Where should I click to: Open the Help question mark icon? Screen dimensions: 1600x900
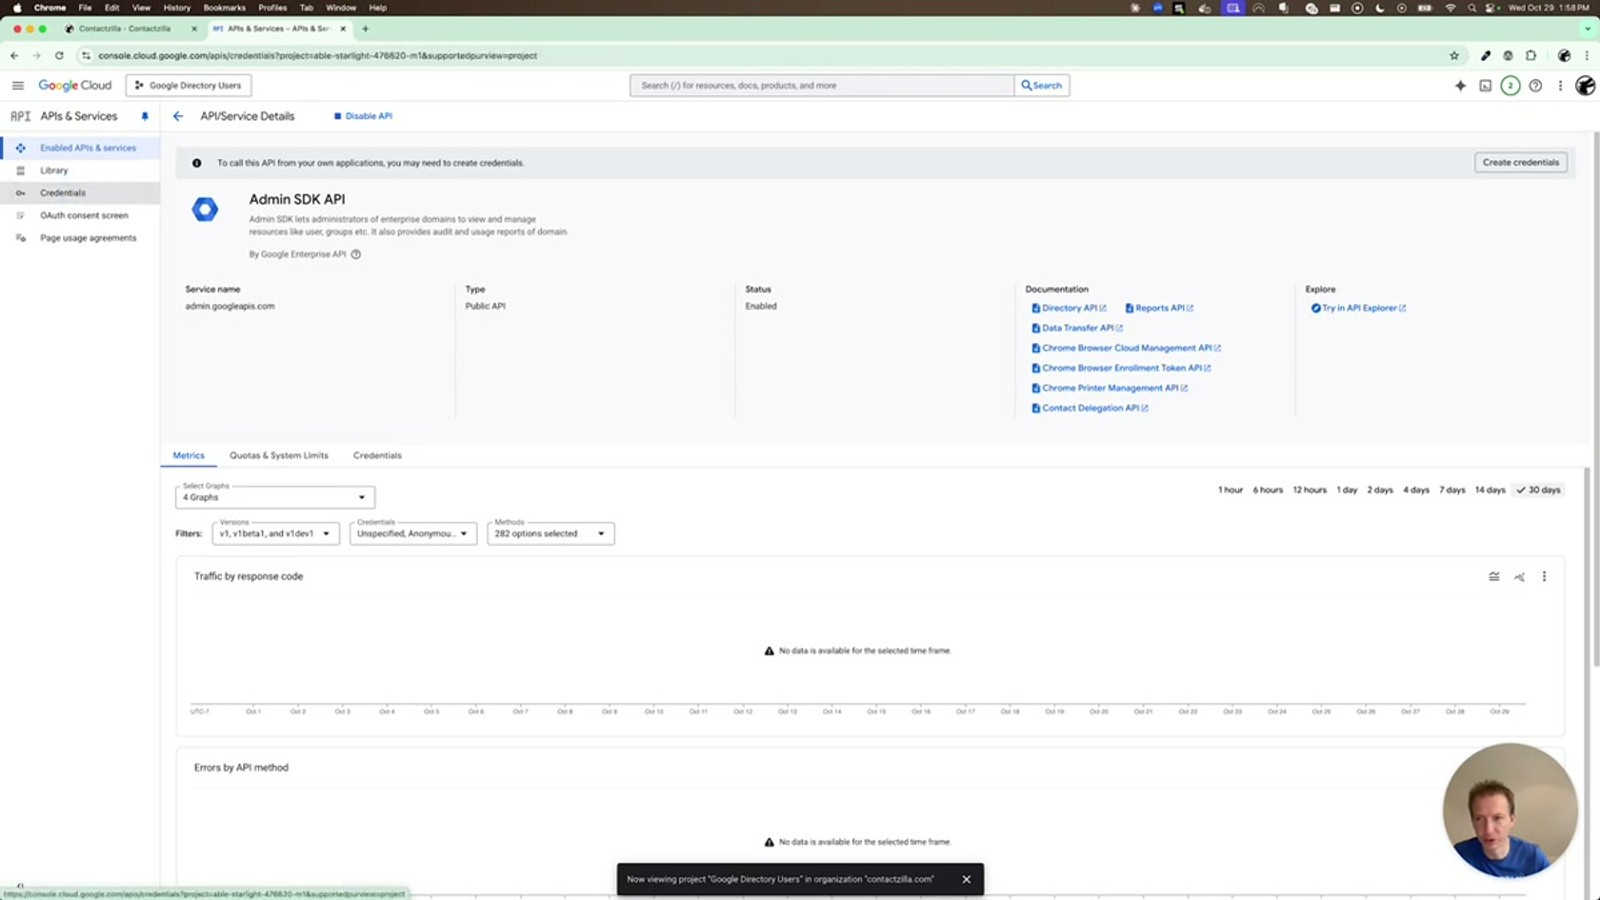coord(1535,86)
